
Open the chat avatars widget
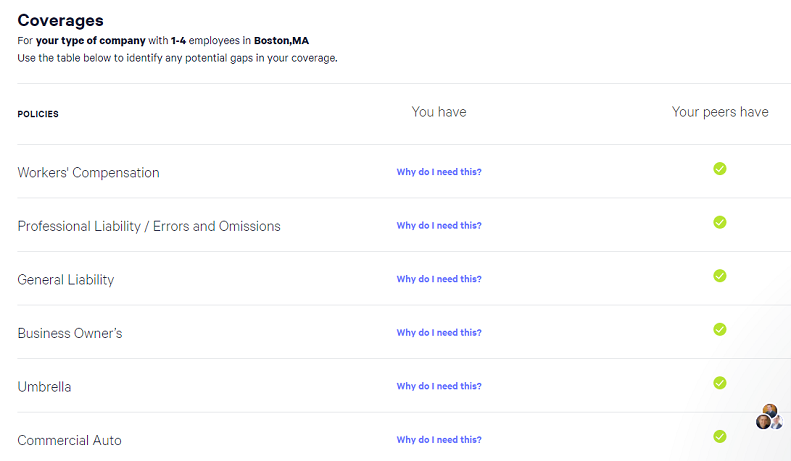pos(768,417)
